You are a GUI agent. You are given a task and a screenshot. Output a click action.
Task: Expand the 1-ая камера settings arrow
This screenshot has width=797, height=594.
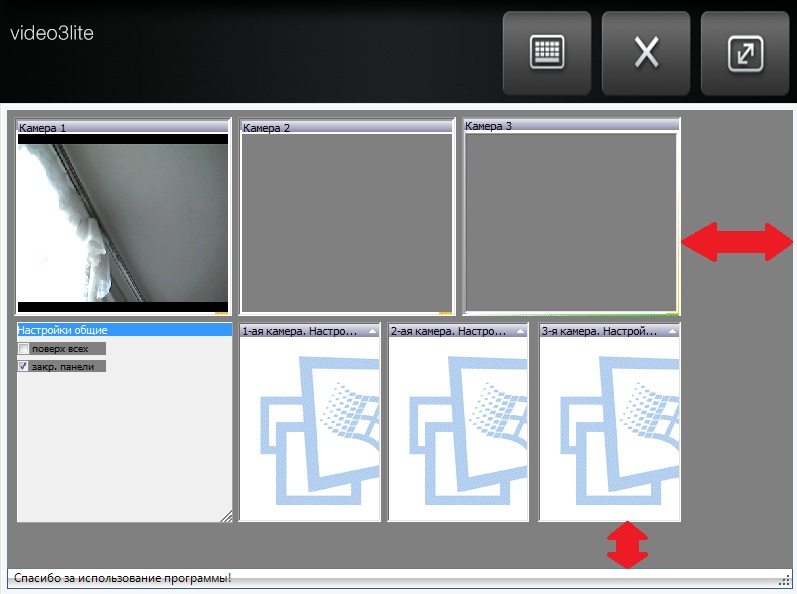coord(372,330)
